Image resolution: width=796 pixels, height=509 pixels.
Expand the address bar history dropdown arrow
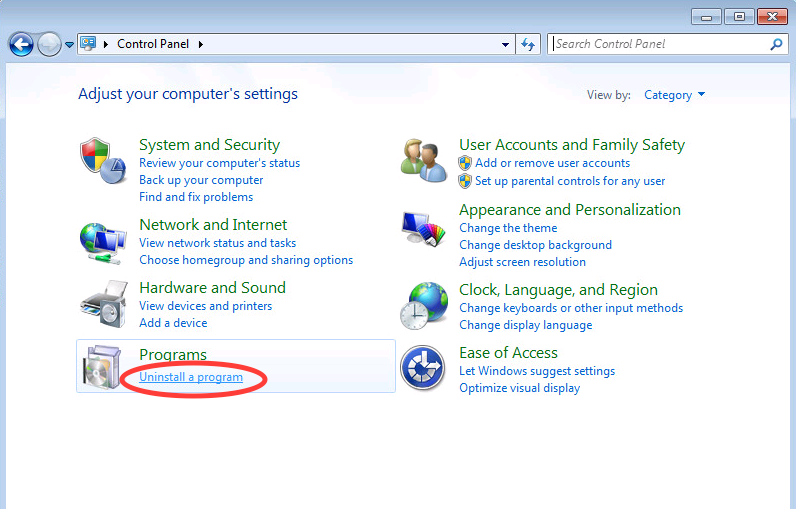click(x=505, y=44)
